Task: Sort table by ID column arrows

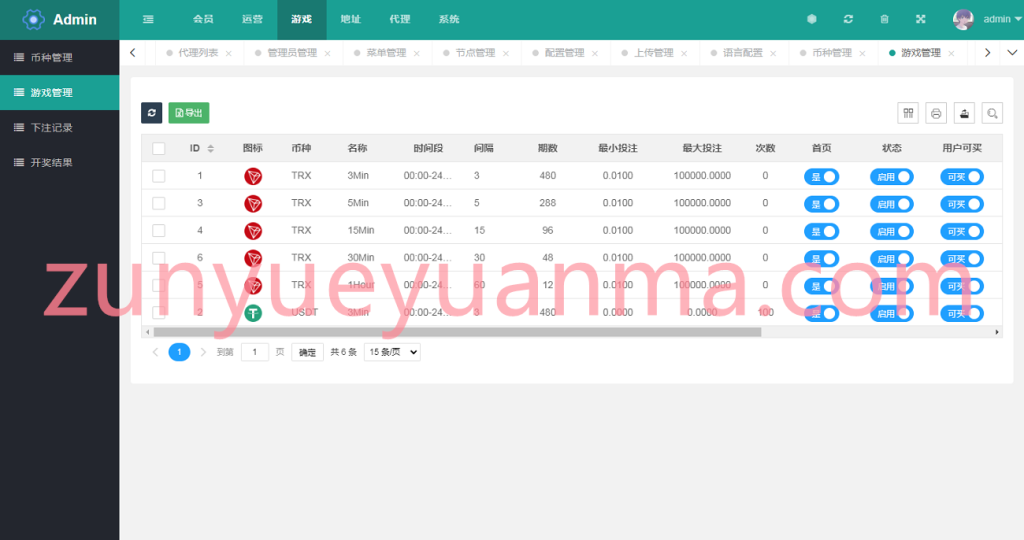Action: (x=210, y=149)
